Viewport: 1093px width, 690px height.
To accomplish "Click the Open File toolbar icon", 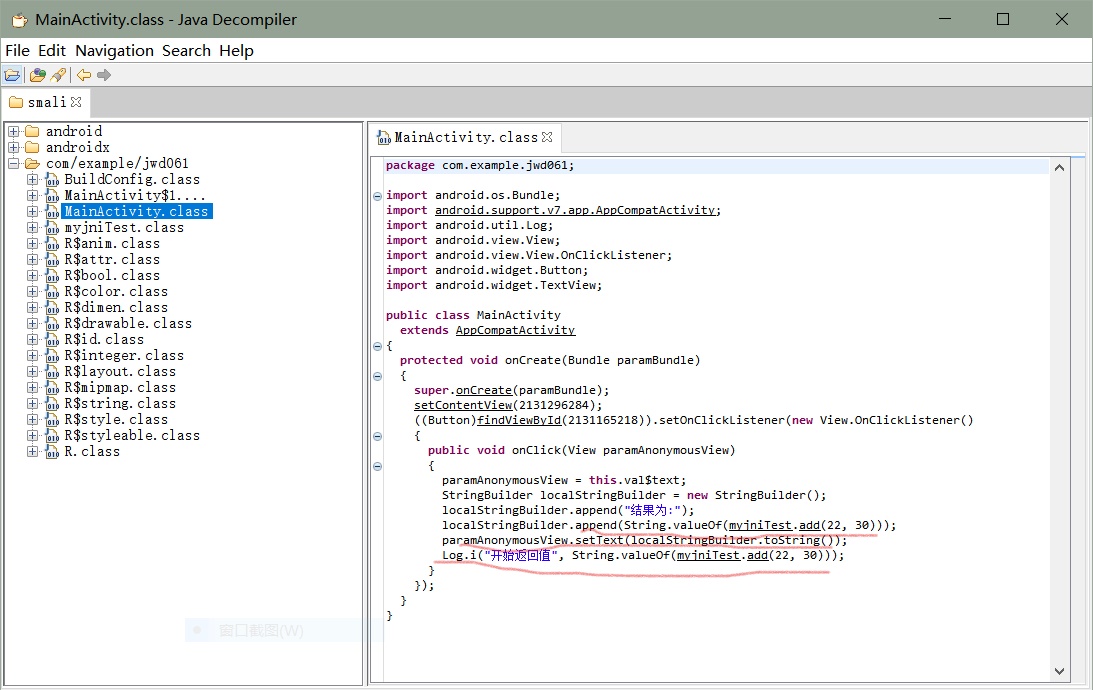I will 12,75.
